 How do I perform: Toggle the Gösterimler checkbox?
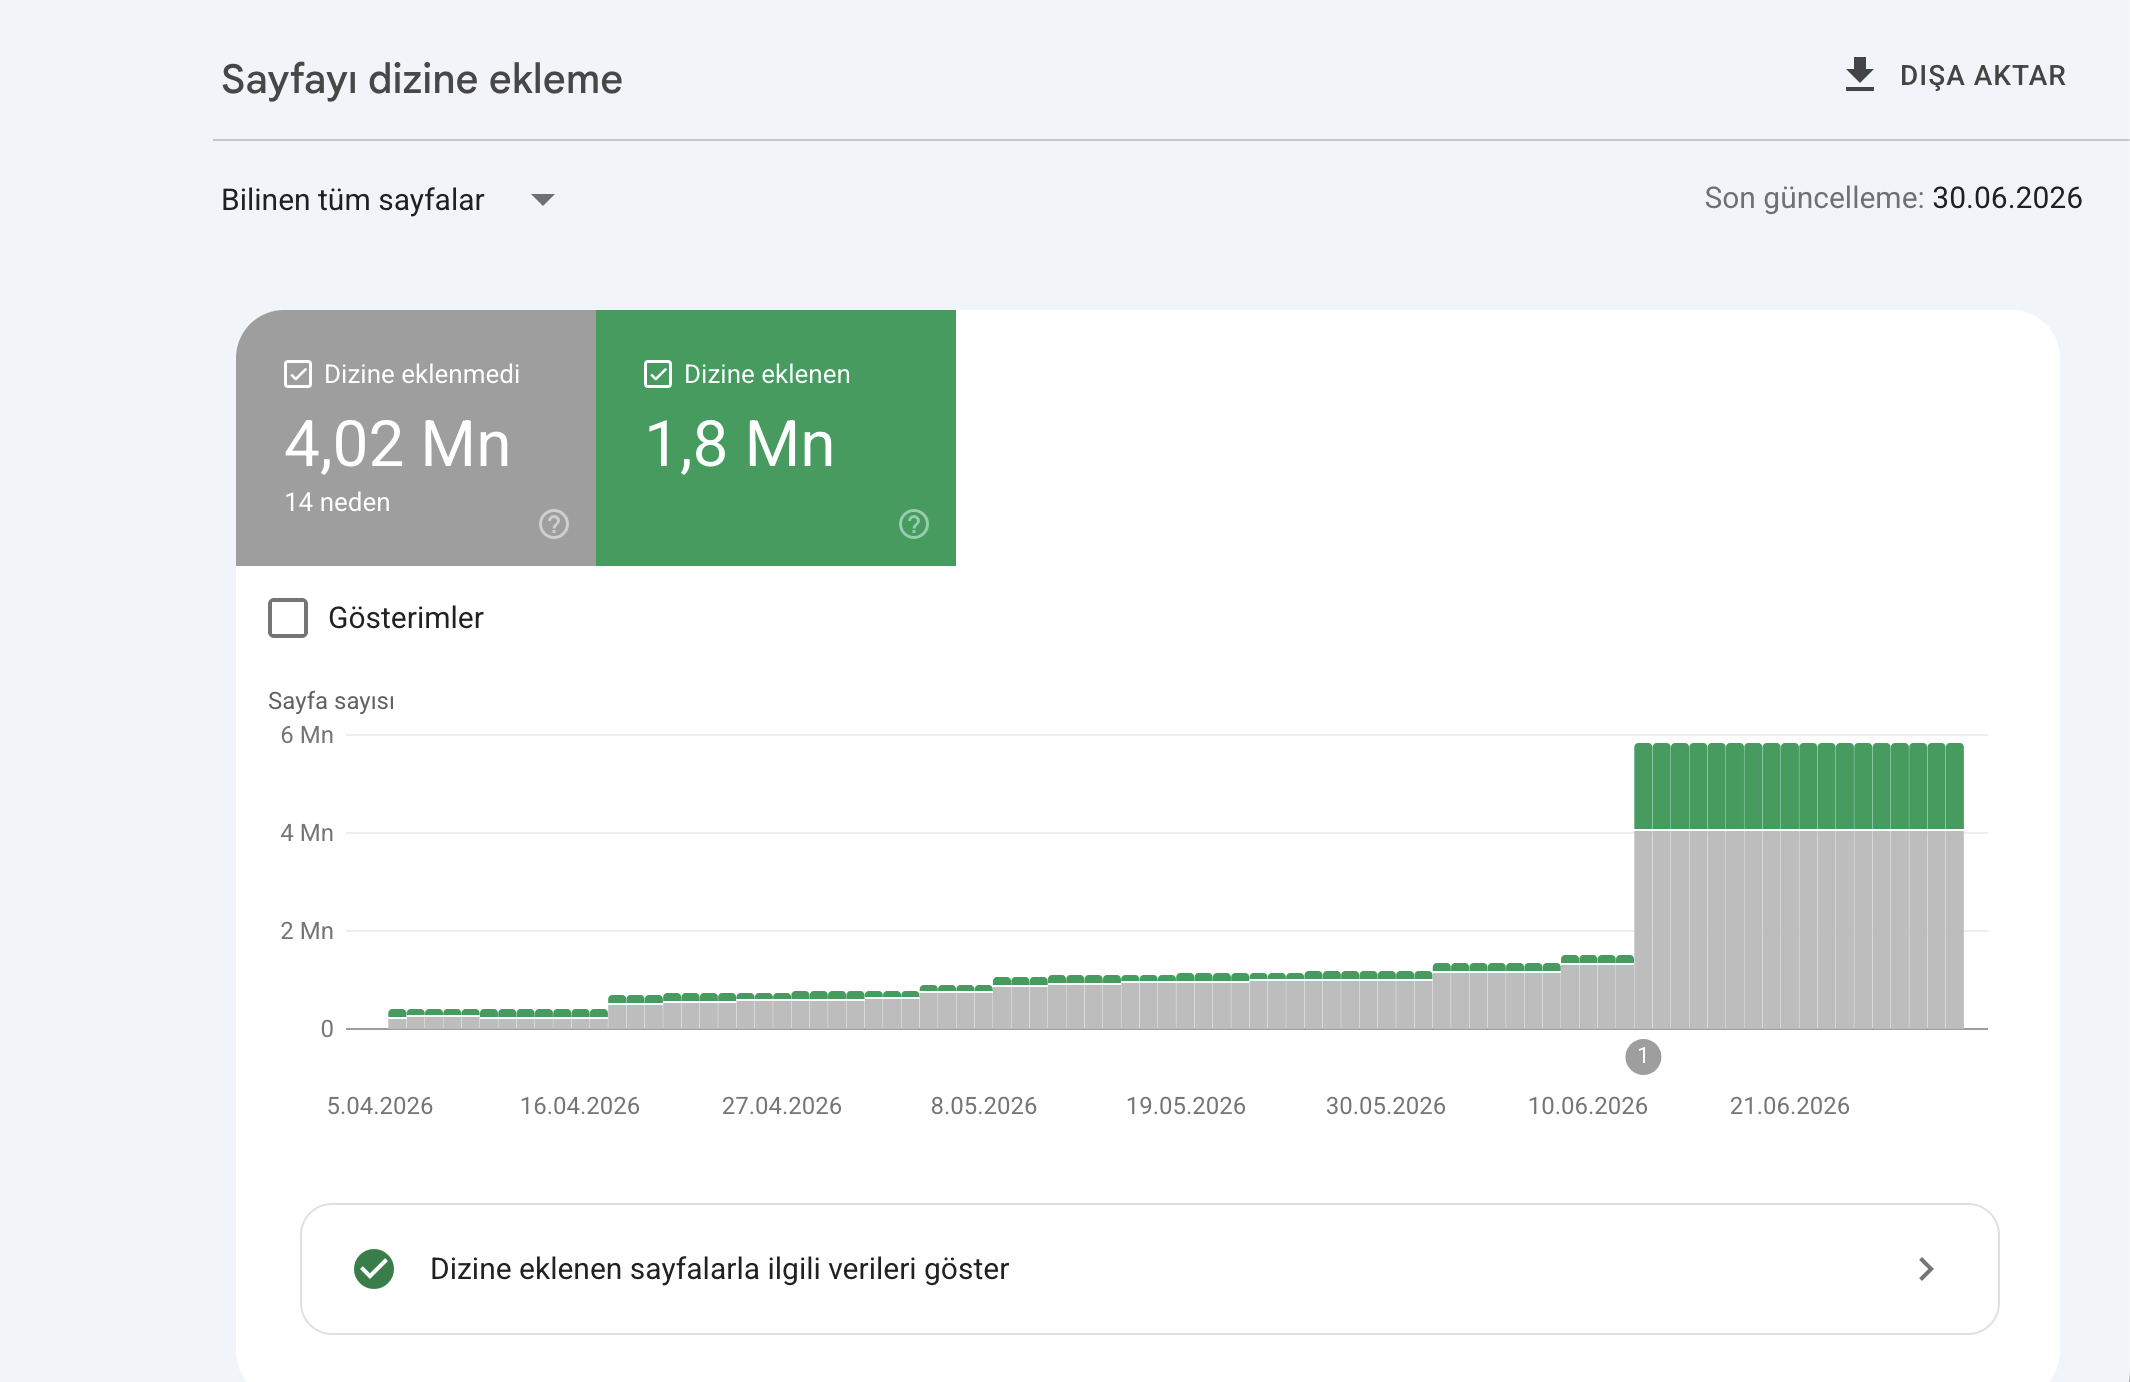point(288,618)
